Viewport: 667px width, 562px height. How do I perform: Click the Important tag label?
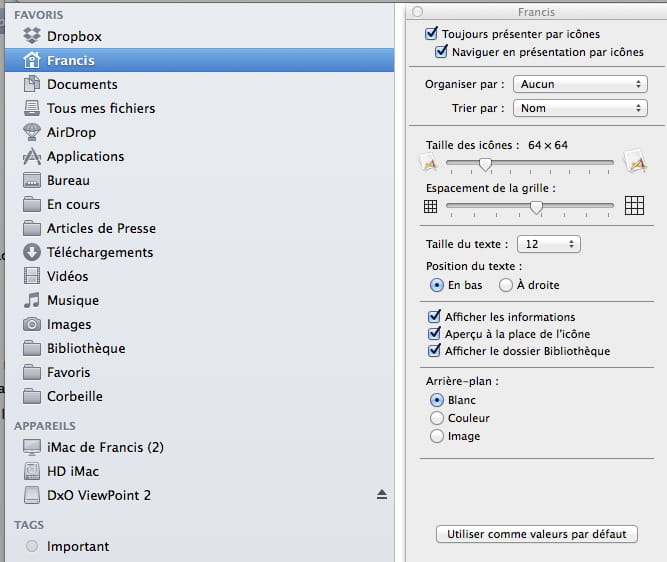coord(78,546)
